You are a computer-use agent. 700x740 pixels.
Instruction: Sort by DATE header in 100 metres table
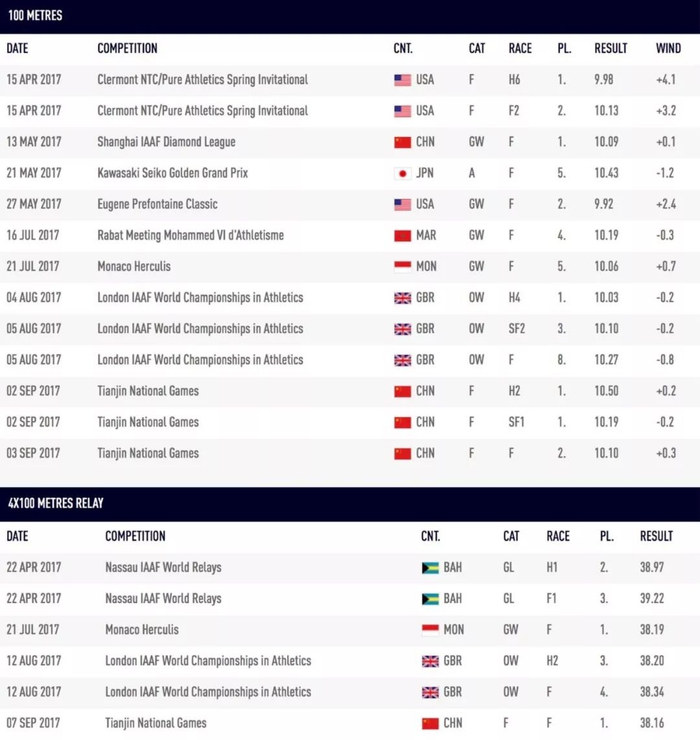tap(18, 48)
